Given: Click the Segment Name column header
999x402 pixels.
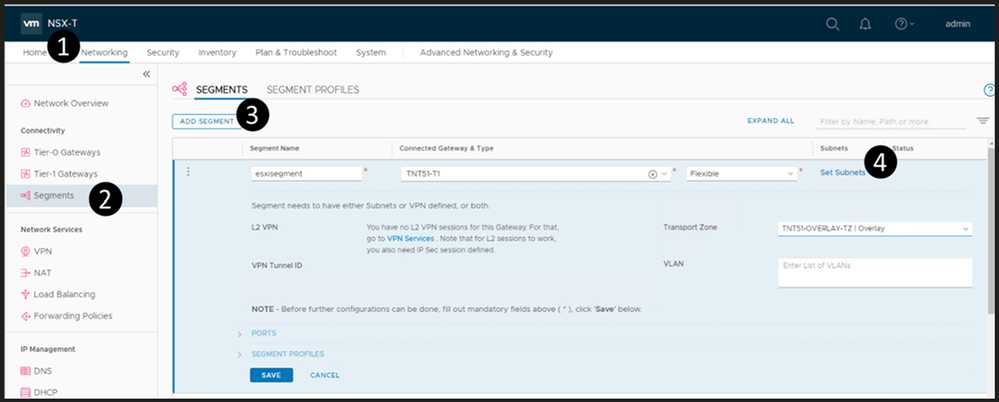Looking at the screenshot, I should (275, 148).
